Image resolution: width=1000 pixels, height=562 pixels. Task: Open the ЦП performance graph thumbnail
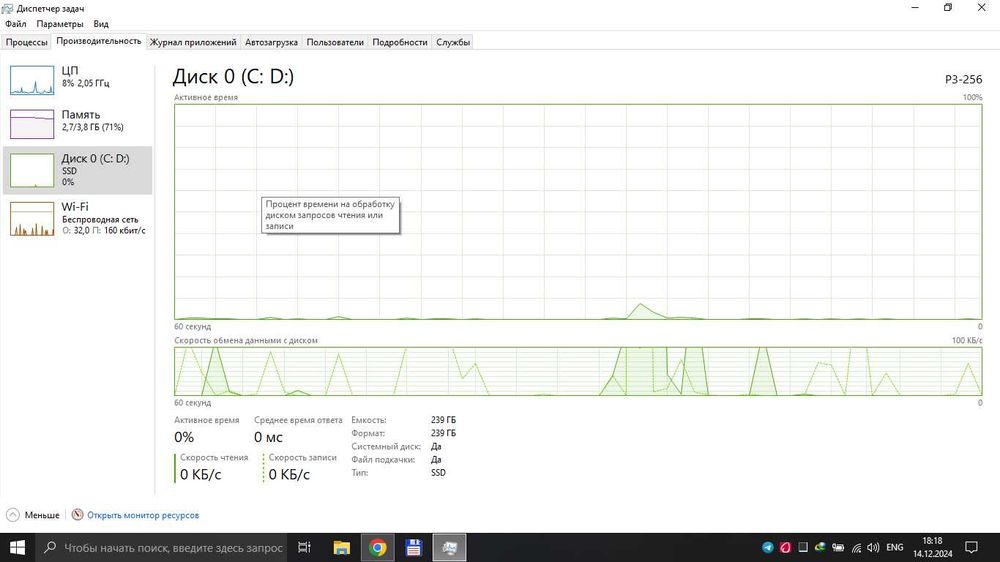[32, 80]
